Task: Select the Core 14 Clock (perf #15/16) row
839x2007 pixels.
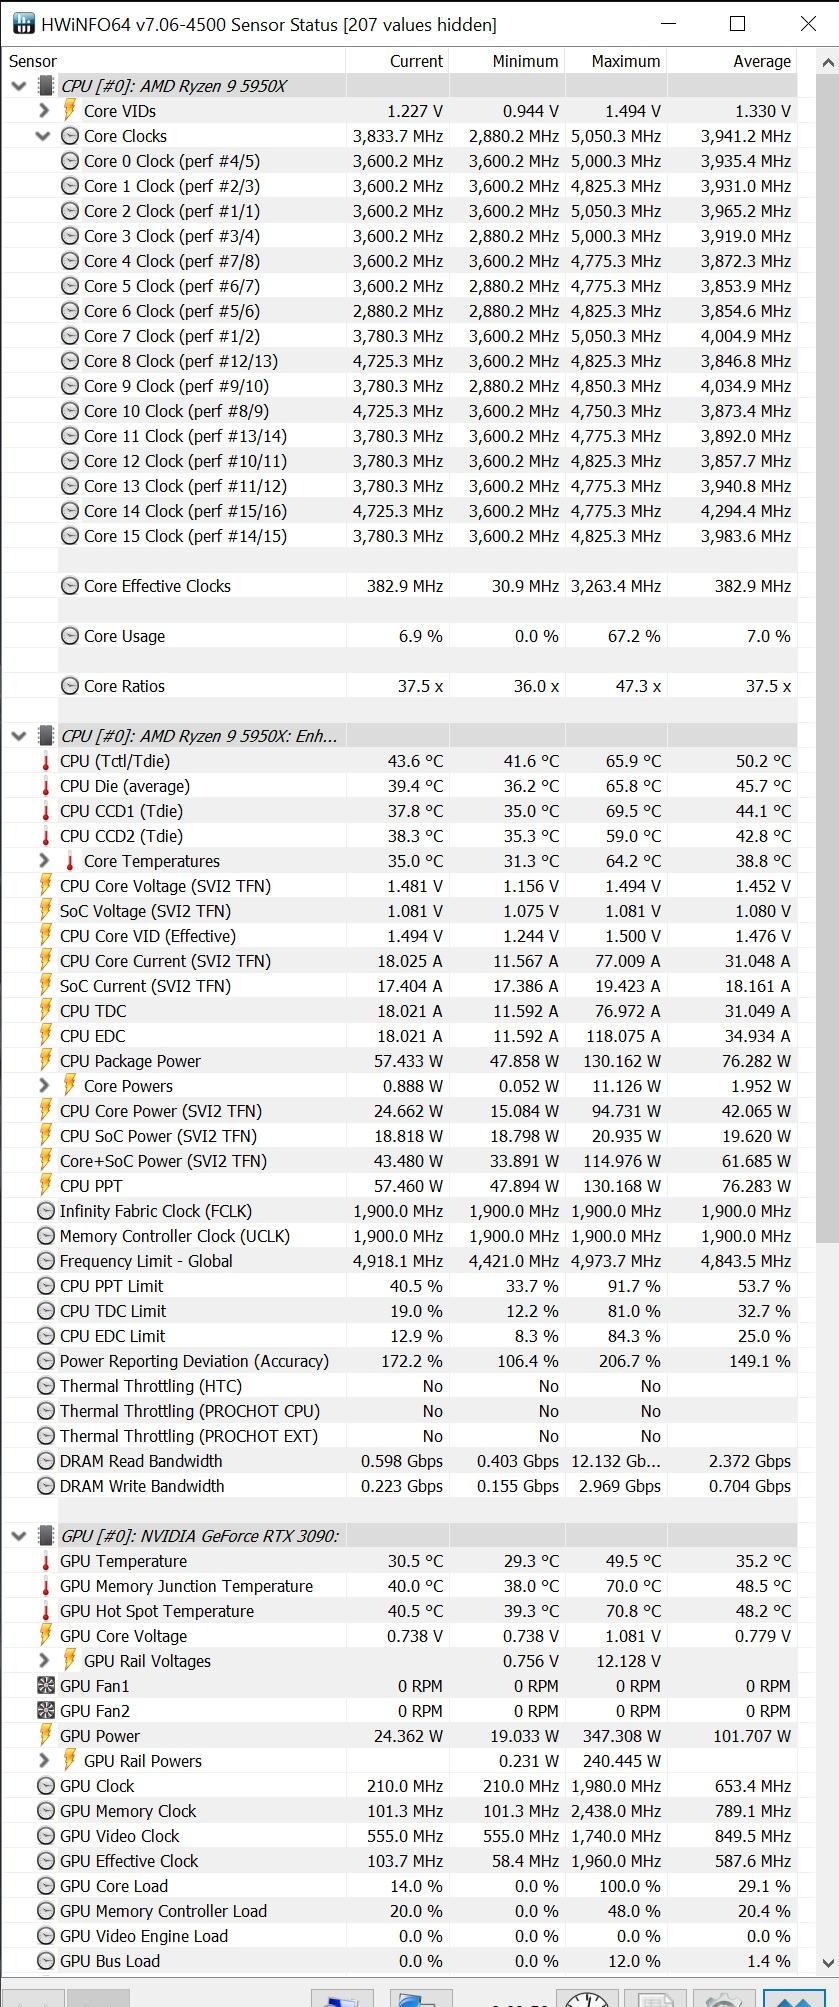Action: 400,511
